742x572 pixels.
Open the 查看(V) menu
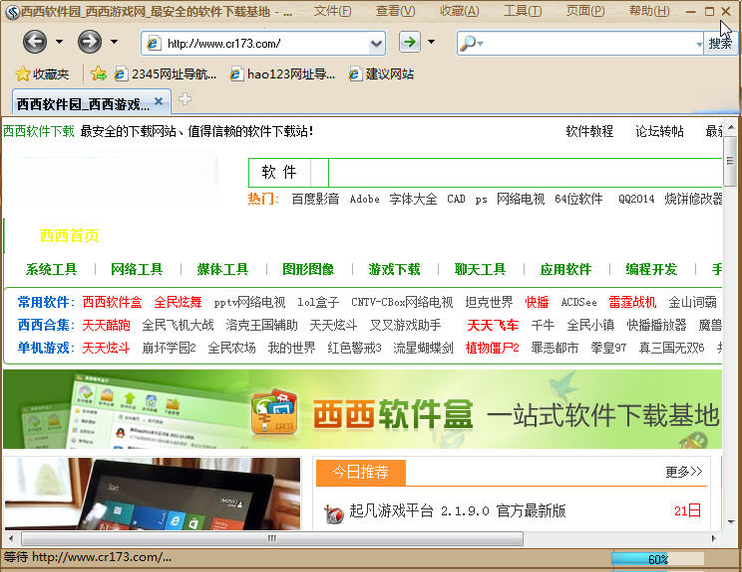396,11
